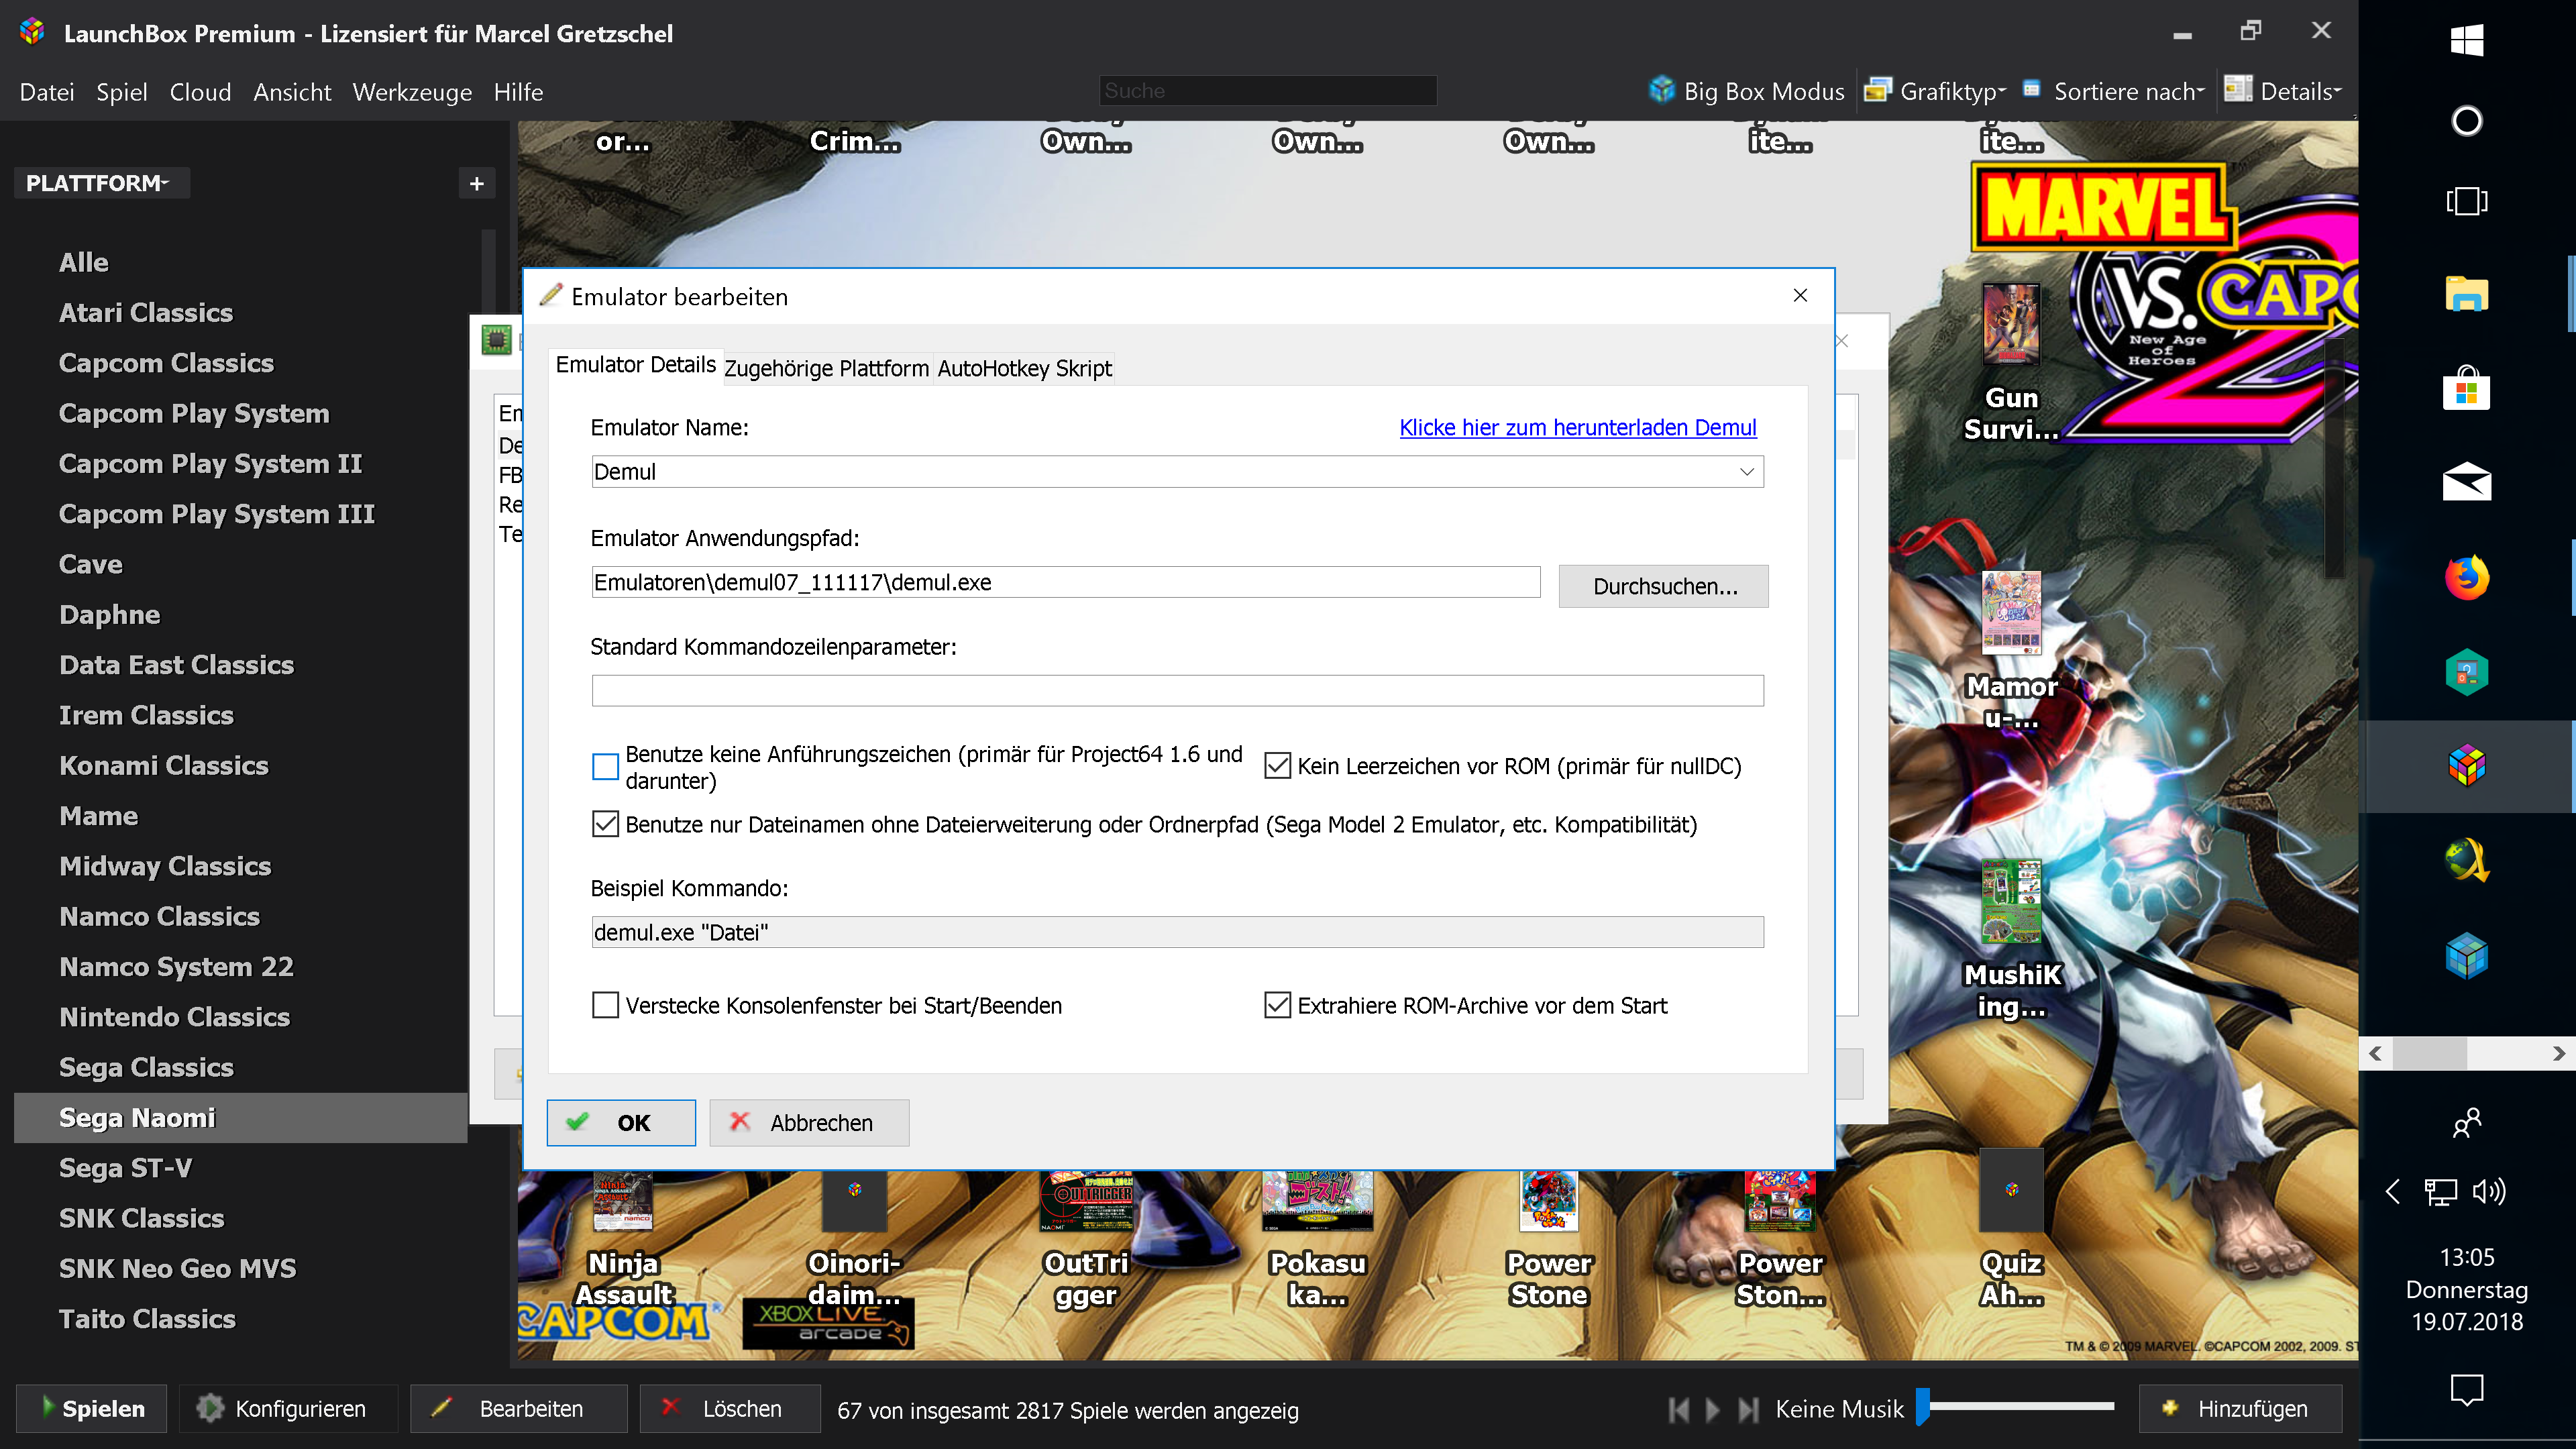Open Firefox from taskbar

click(2466, 577)
